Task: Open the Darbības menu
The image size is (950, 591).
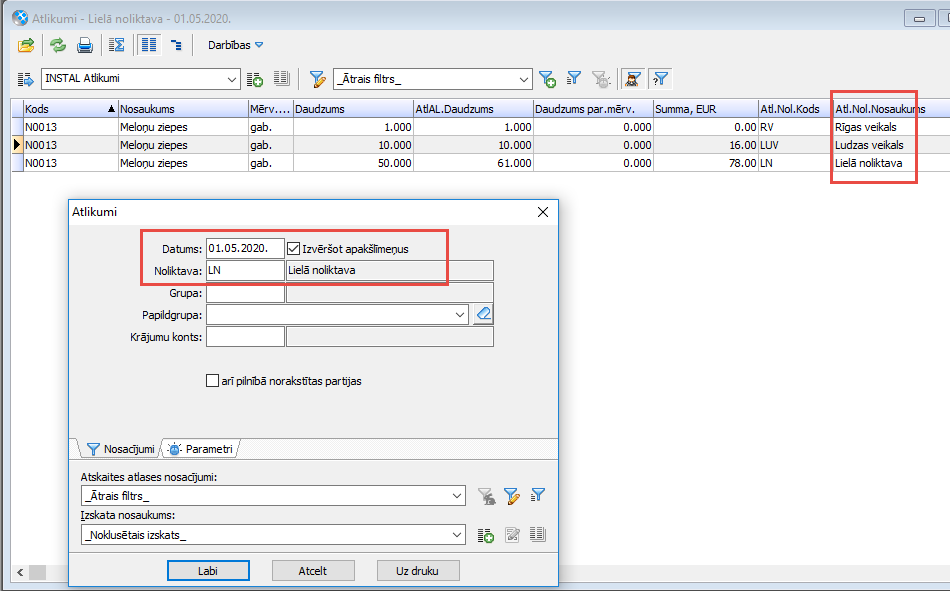Action: pyautogui.click(x=234, y=45)
